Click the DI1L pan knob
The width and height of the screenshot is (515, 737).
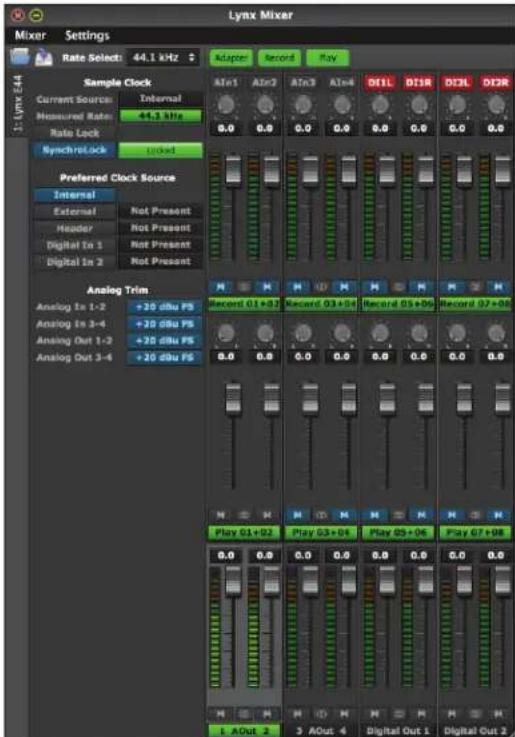pos(380,105)
